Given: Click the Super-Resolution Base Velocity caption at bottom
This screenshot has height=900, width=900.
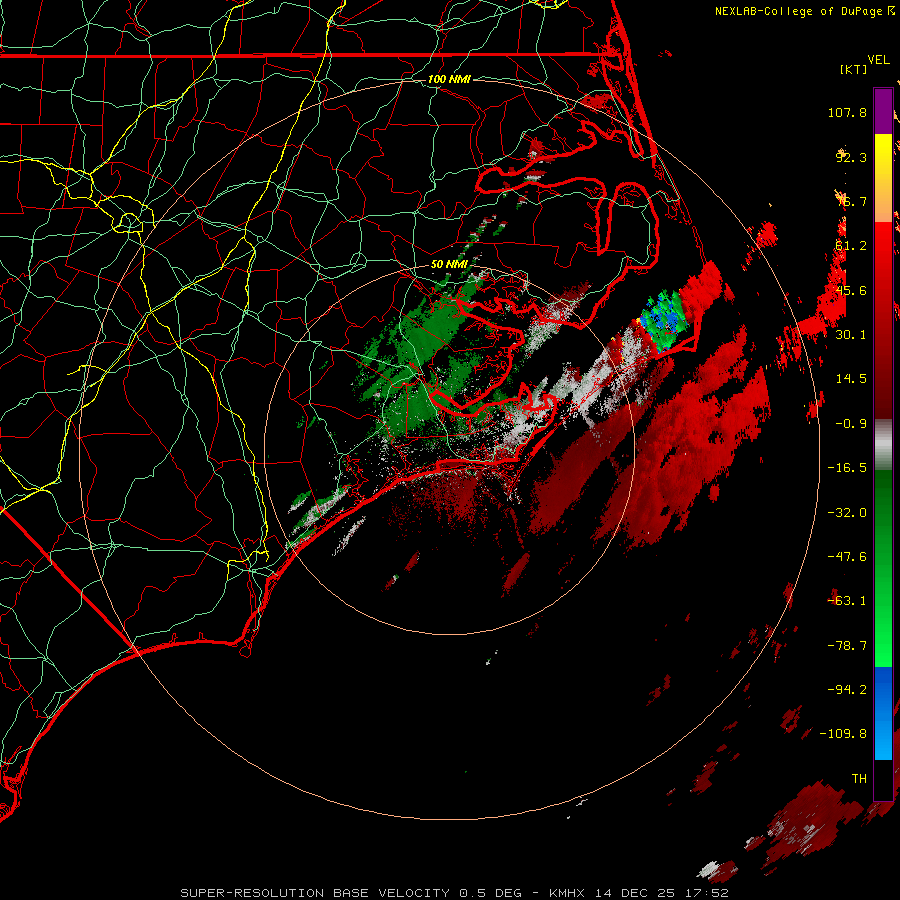Looking at the screenshot, I should point(454,893).
